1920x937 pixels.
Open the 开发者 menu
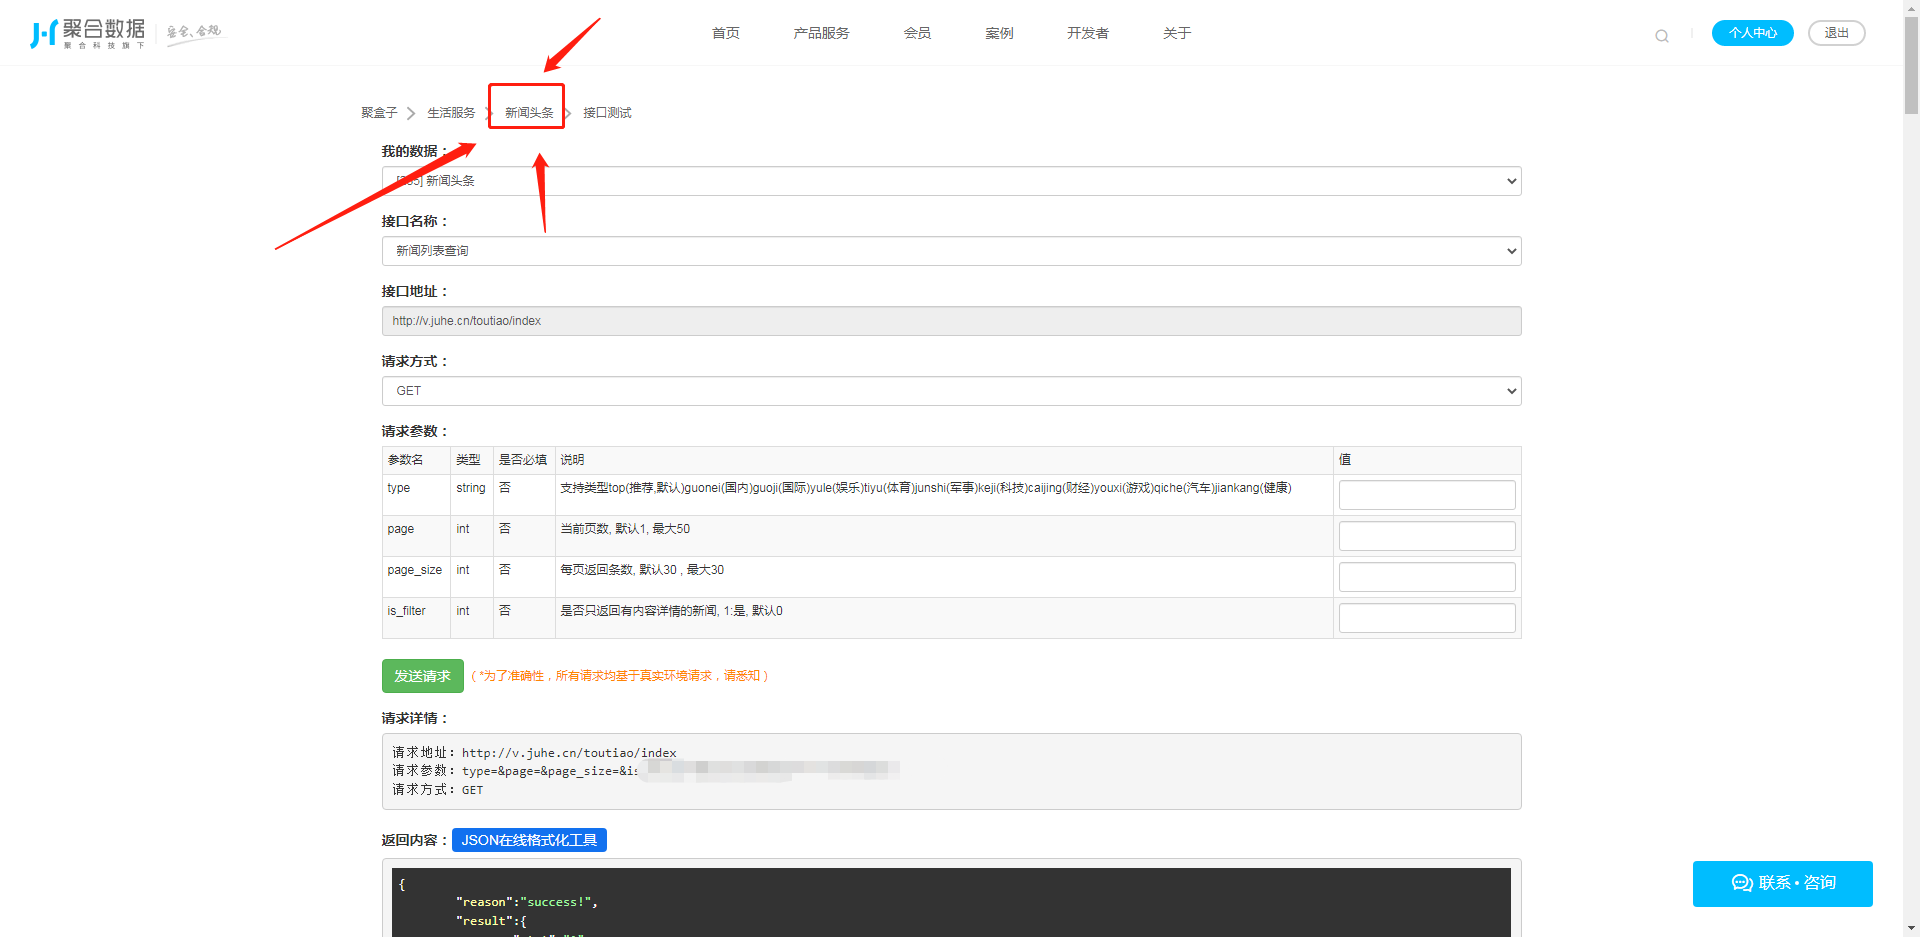[x=1088, y=33]
